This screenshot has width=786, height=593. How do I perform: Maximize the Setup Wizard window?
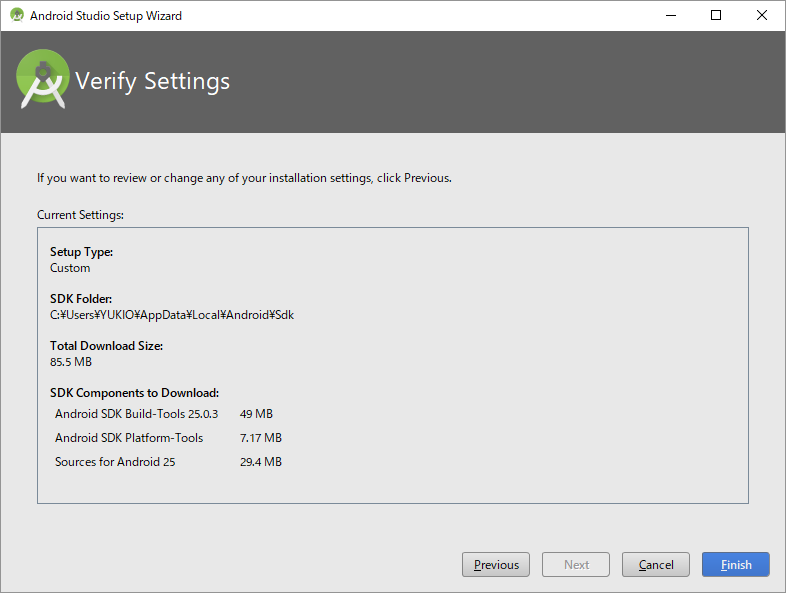(716, 15)
